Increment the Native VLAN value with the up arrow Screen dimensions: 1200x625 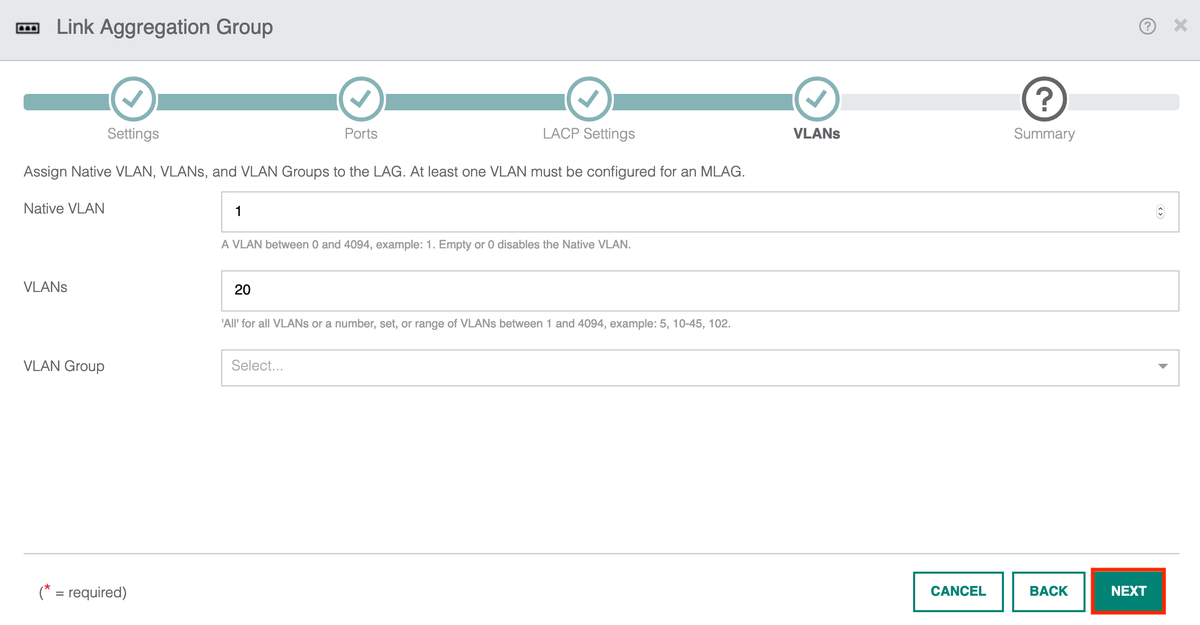(x=1160, y=206)
